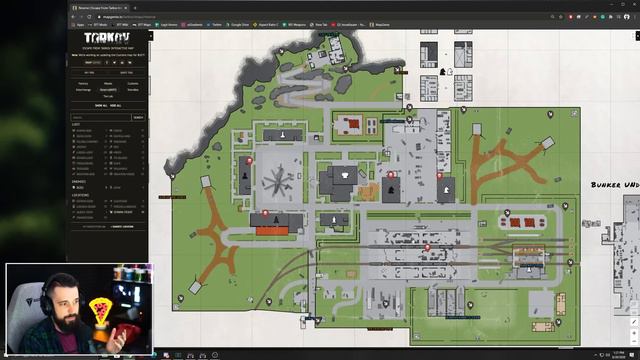
Task: Click the black marker above the red barracks tents
Action: pos(507,213)
